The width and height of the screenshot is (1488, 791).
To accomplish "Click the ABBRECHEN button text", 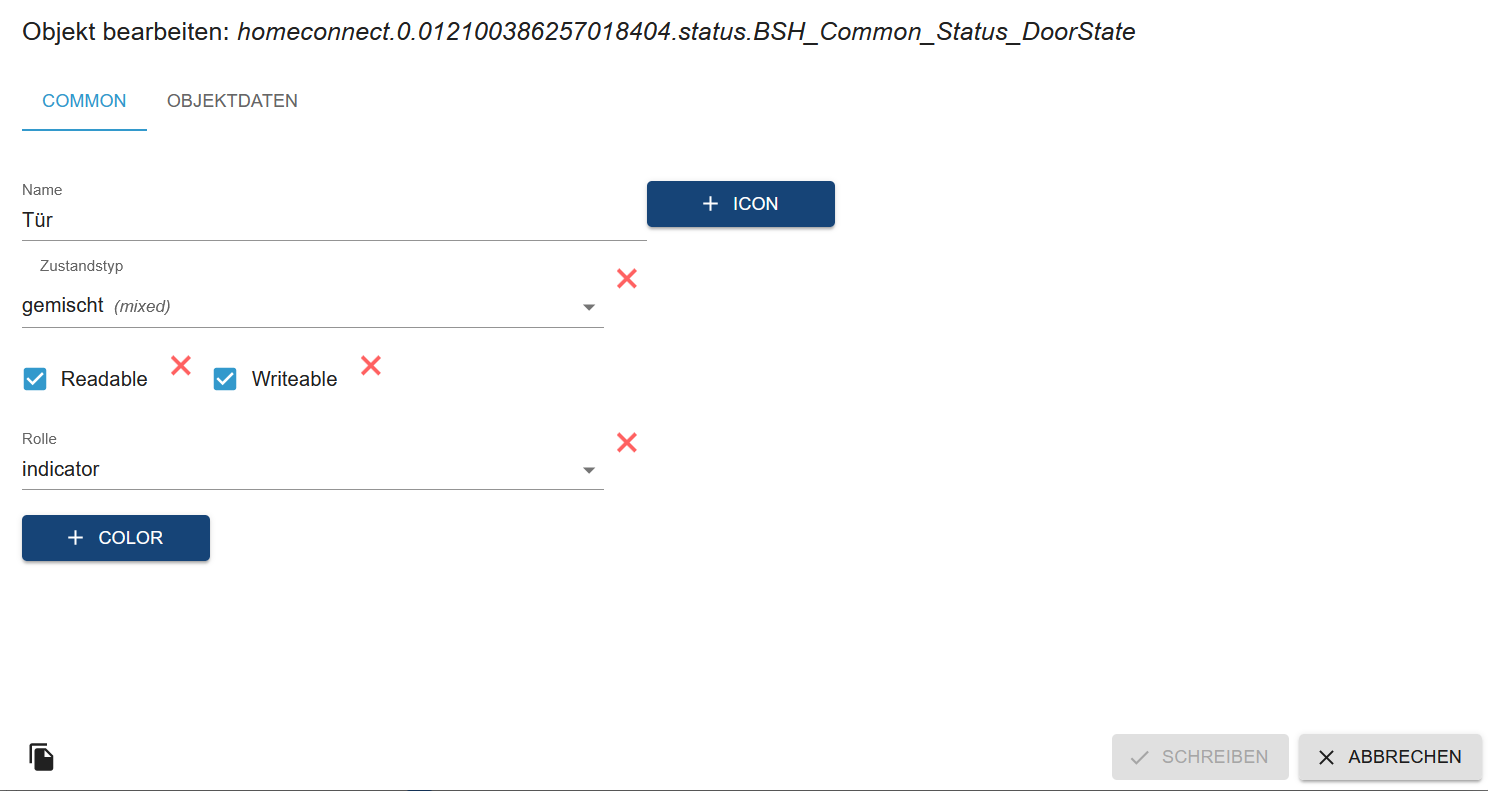I will [1405, 757].
